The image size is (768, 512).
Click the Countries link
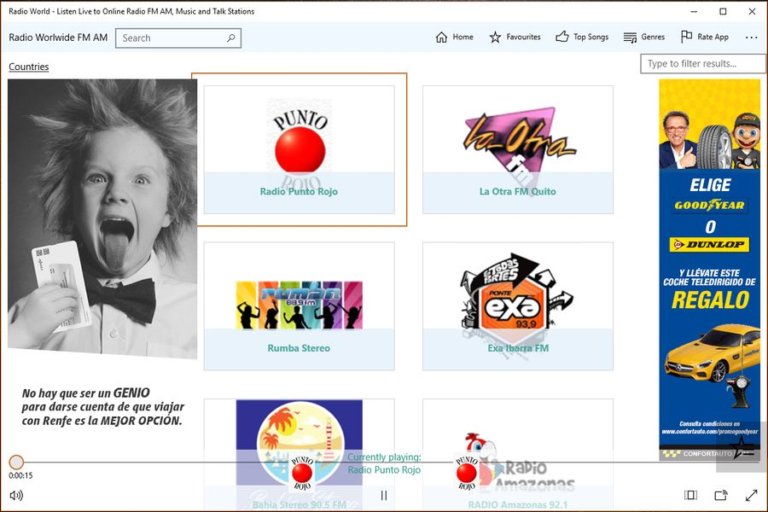(x=28, y=67)
